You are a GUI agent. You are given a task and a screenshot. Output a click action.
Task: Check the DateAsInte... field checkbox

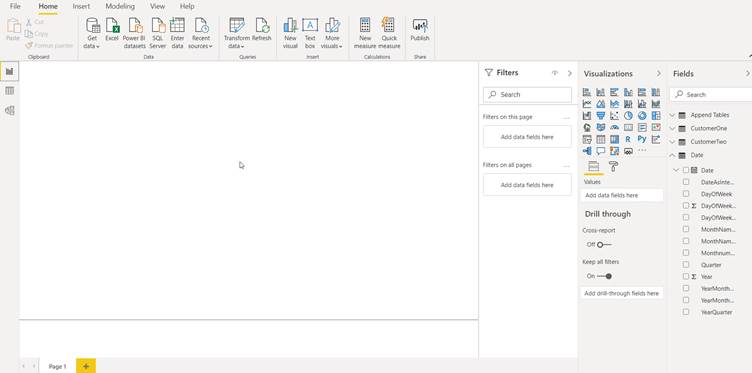coord(686,182)
